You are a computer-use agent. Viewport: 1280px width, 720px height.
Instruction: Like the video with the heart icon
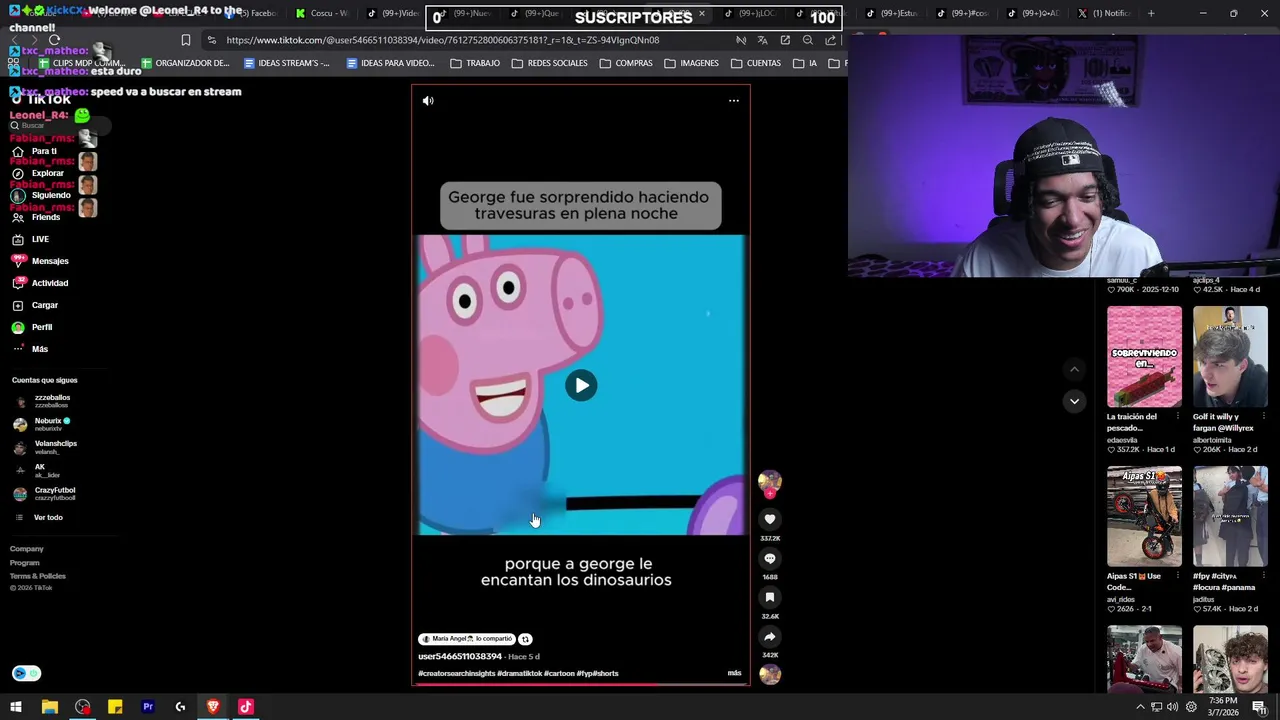(770, 519)
